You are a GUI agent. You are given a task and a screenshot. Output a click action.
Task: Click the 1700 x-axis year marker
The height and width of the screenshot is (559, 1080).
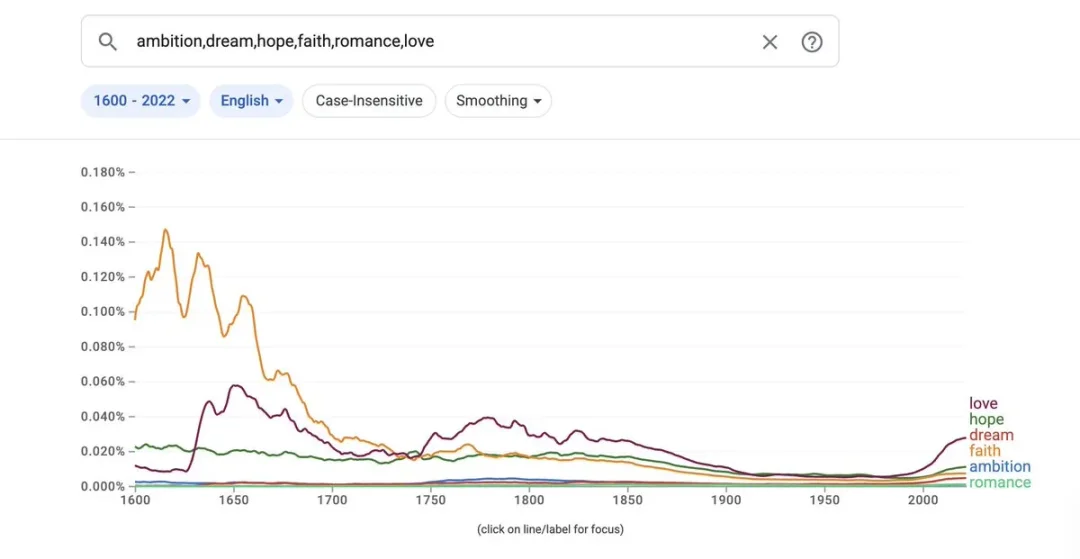(331, 500)
